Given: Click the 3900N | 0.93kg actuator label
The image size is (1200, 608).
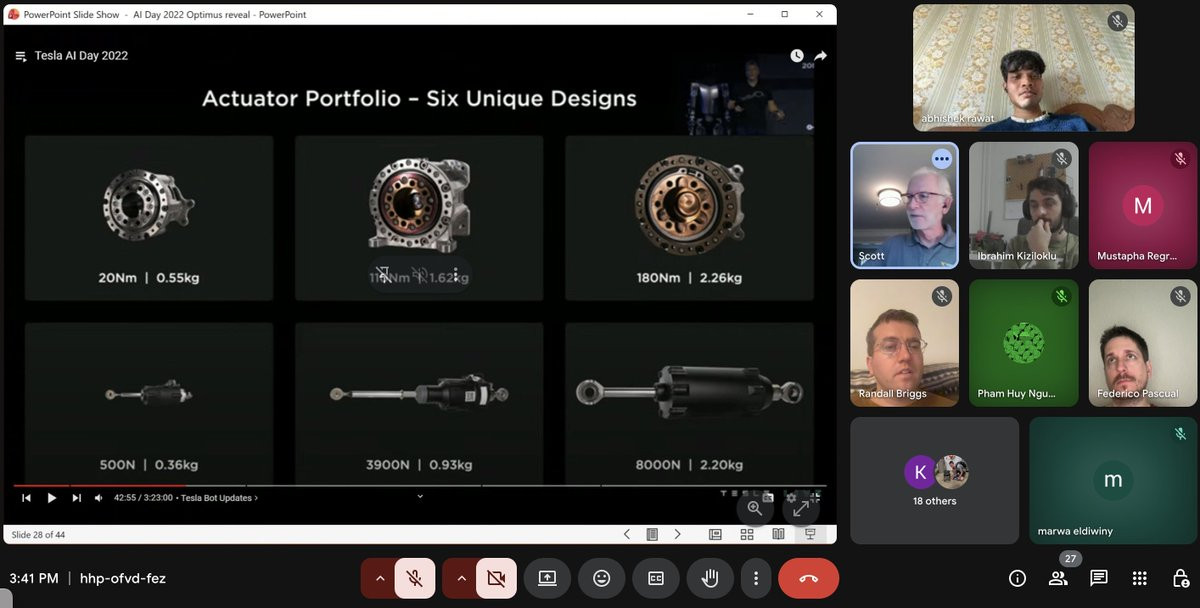Looking at the screenshot, I should coord(419,465).
